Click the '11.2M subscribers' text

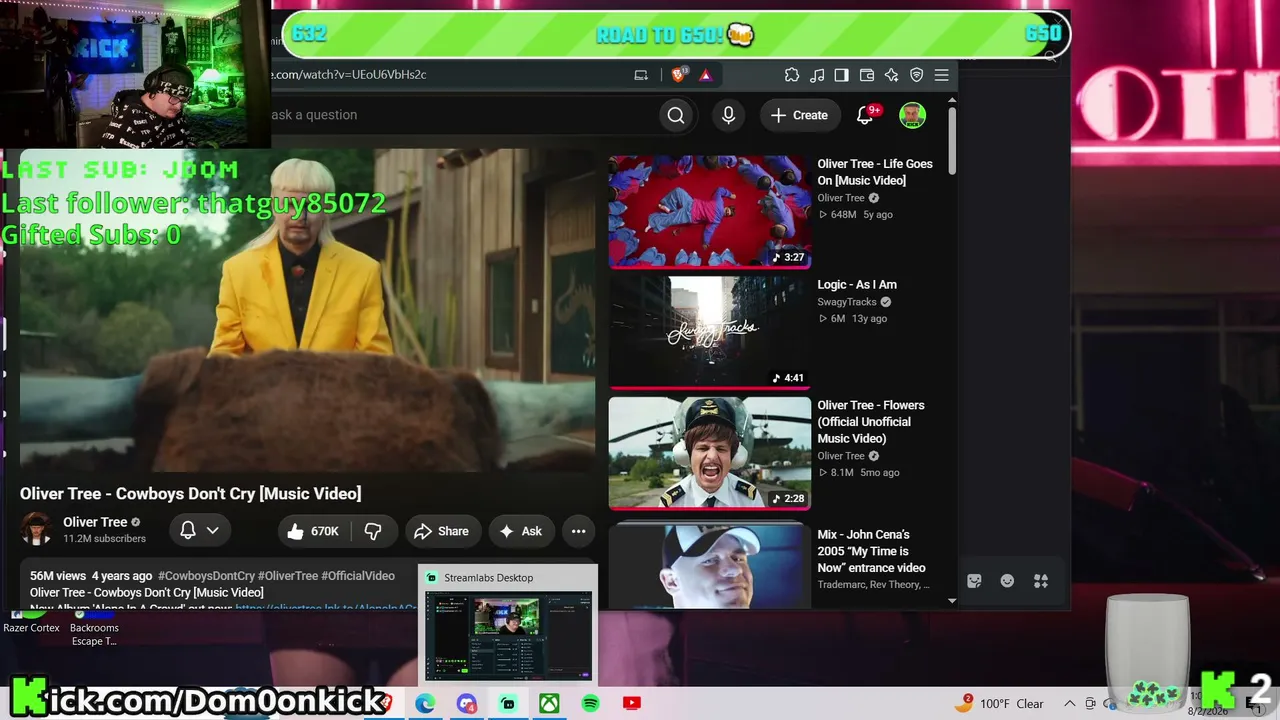click(104, 539)
